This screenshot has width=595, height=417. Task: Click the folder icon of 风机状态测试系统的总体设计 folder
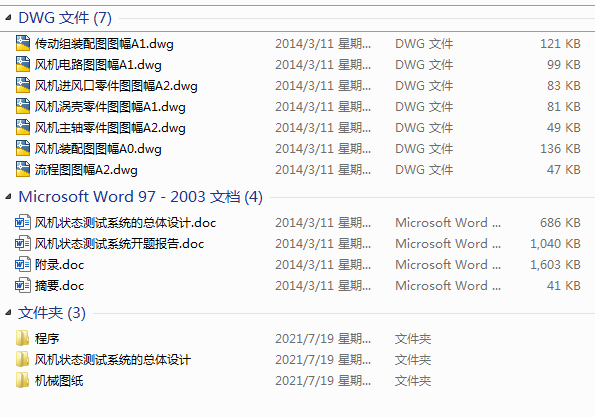pos(22,359)
